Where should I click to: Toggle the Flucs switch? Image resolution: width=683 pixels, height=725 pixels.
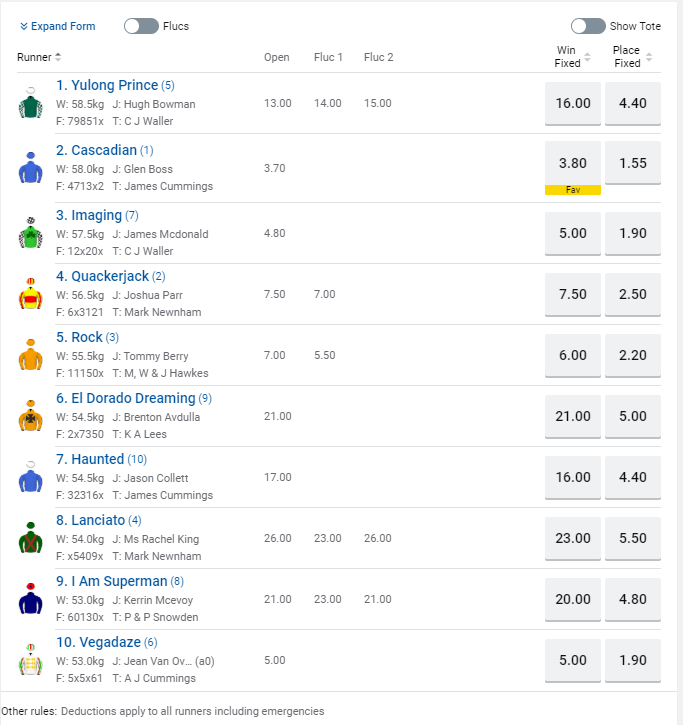pyautogui.click(x=141, y=26)
